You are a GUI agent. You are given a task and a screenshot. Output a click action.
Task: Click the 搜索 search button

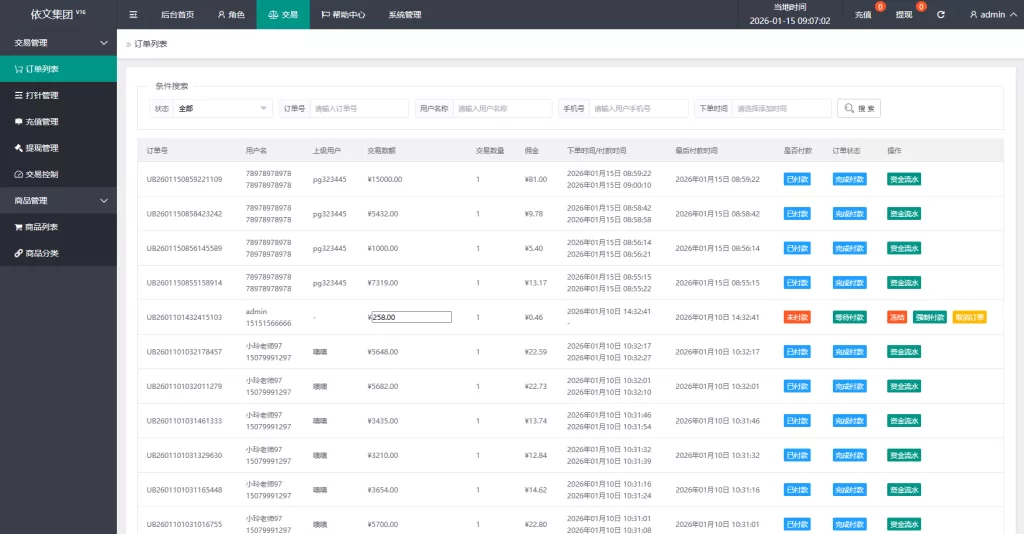[x=859, y=108]
